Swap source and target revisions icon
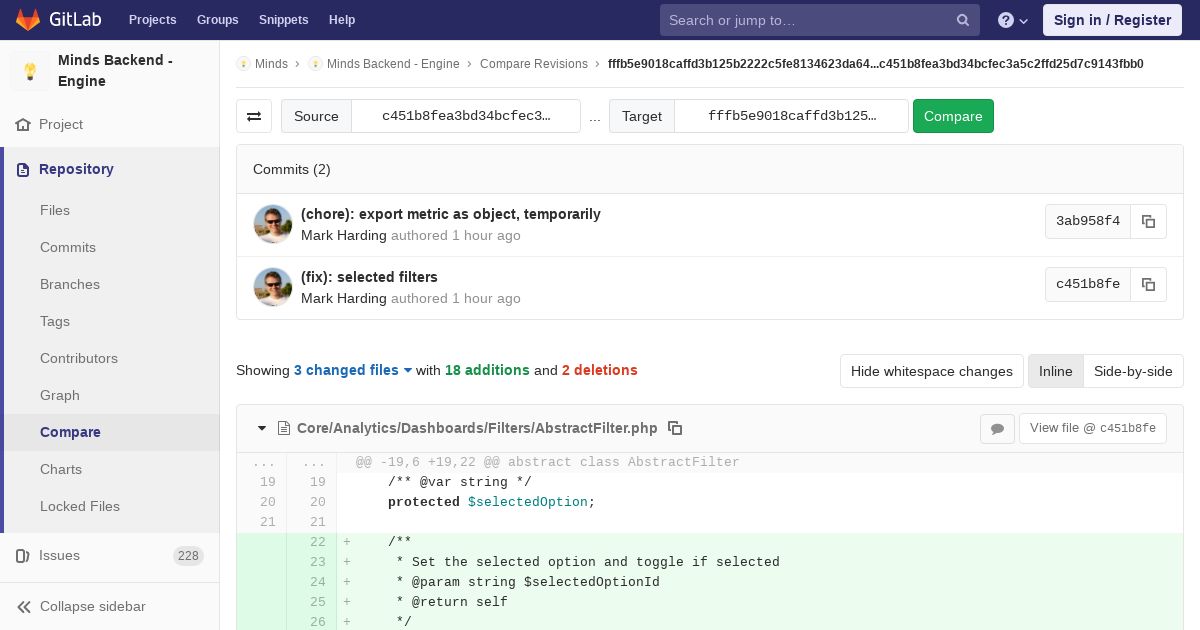Screen dimensions: 1200x630 (254, 116)
